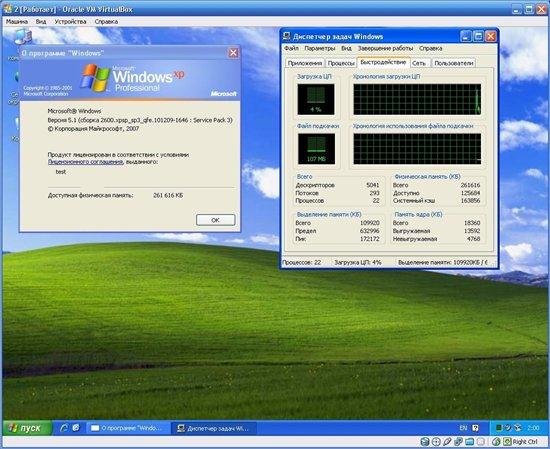Screen dimensions: 550x449
Task: Click the VirtualBox shared folders status icon
Action: pyautogui.click(x=470, y=442)
